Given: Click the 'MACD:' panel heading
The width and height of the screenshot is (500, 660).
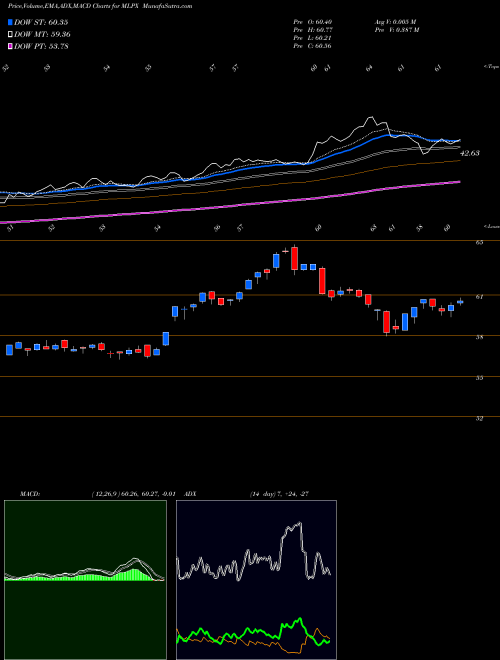Looking at the screenshot, I should (x=30, y=494).
